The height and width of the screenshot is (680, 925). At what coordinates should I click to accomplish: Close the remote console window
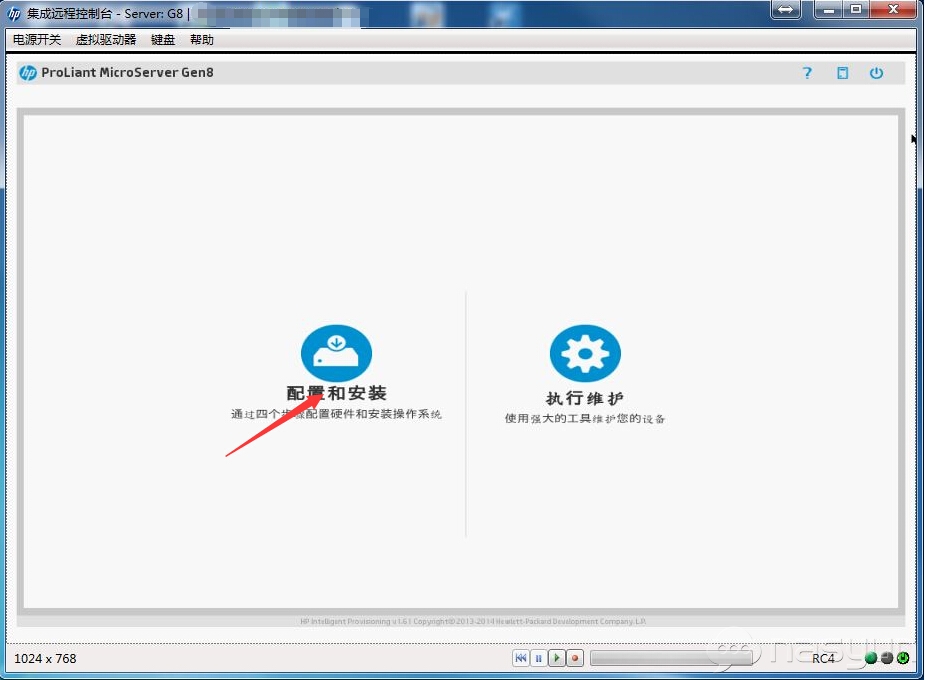(x=893, y=9)
